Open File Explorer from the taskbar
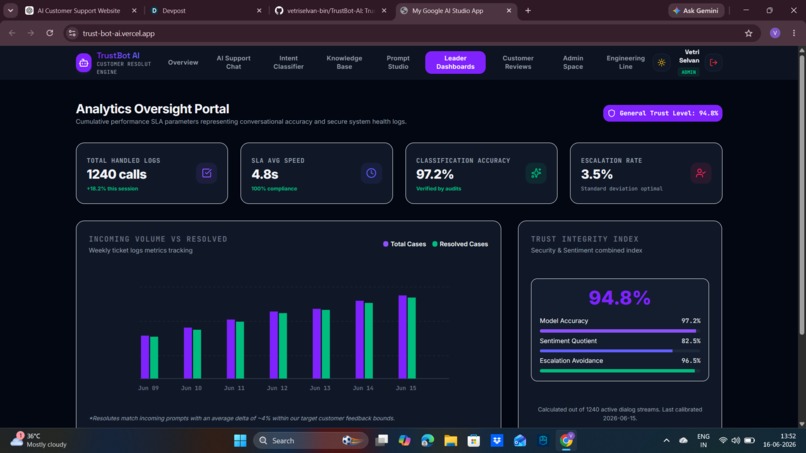 click(451, 441)
